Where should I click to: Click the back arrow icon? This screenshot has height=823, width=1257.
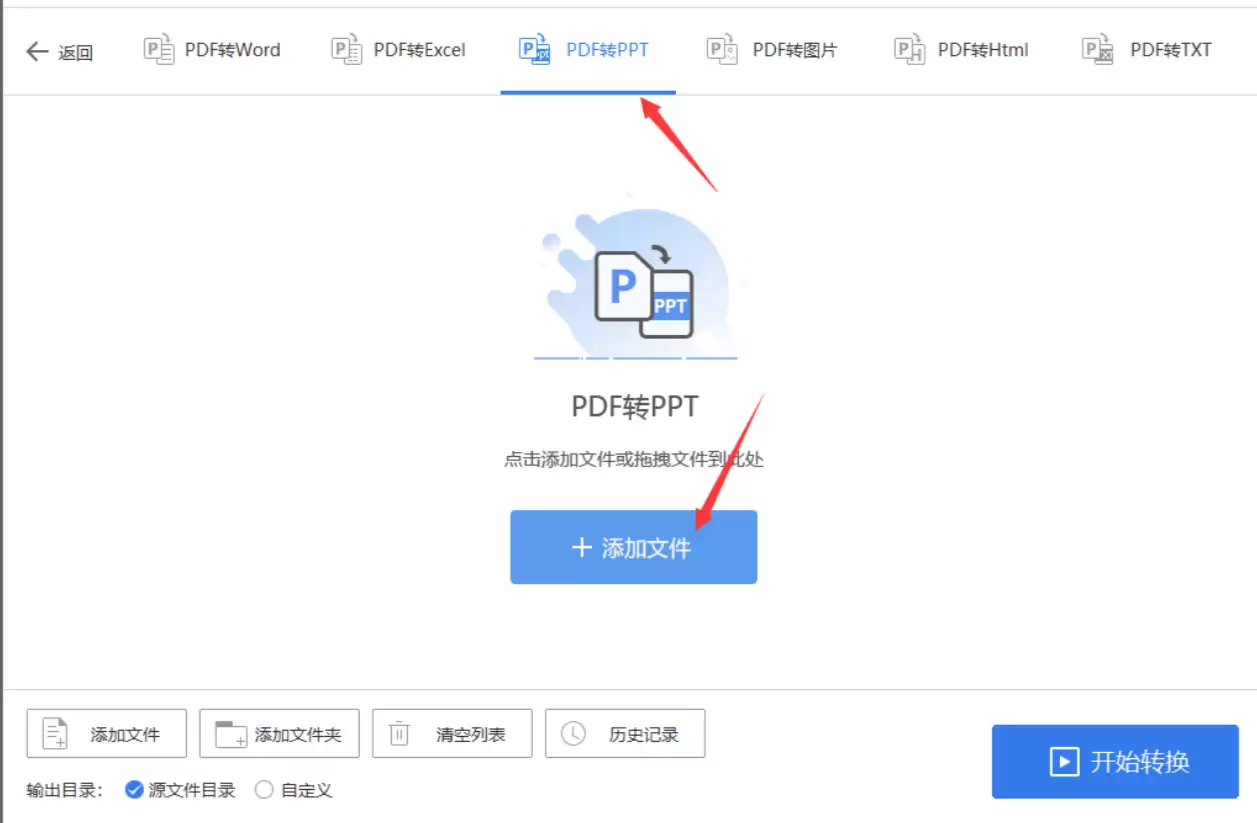pyautogui.click(x=37, y=52)
